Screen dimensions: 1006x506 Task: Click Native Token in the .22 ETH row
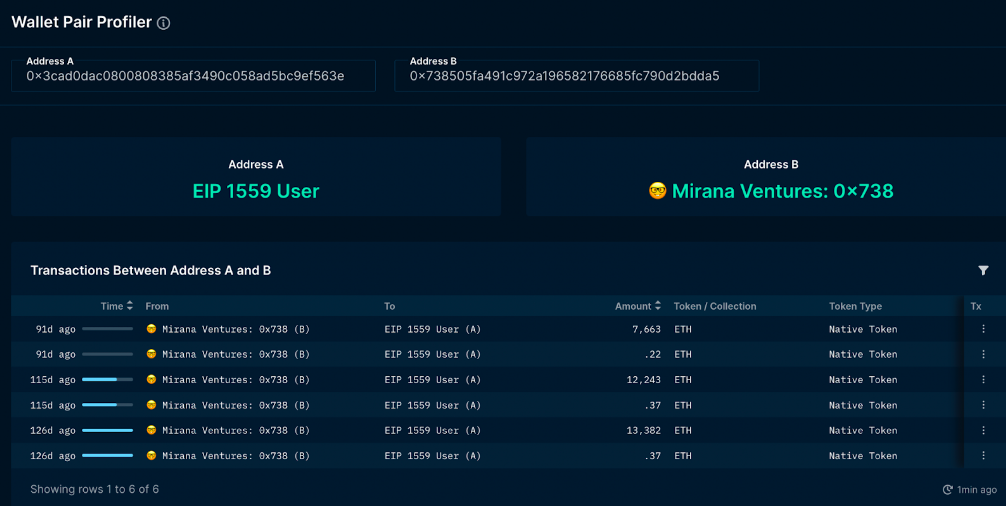pyautogui.click(x=863, y=354)
